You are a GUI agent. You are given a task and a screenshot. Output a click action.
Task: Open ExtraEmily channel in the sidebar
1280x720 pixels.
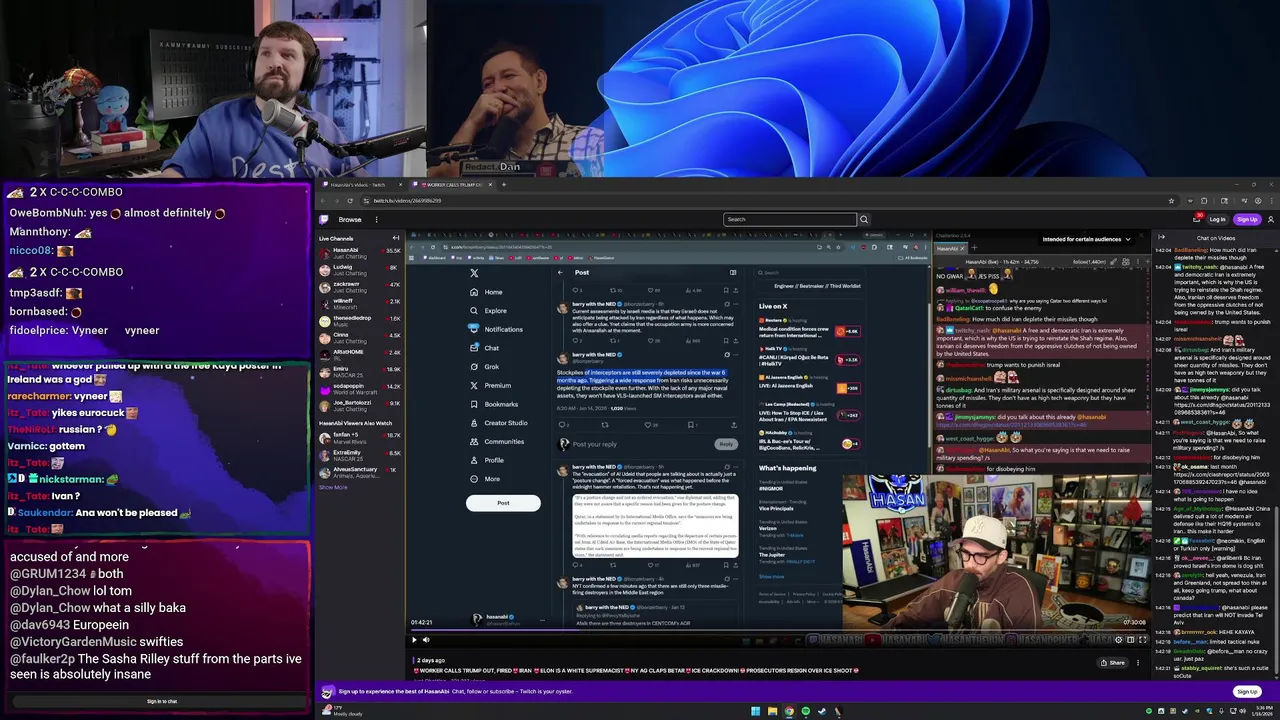pyautogui.click(x=360, y=455)
